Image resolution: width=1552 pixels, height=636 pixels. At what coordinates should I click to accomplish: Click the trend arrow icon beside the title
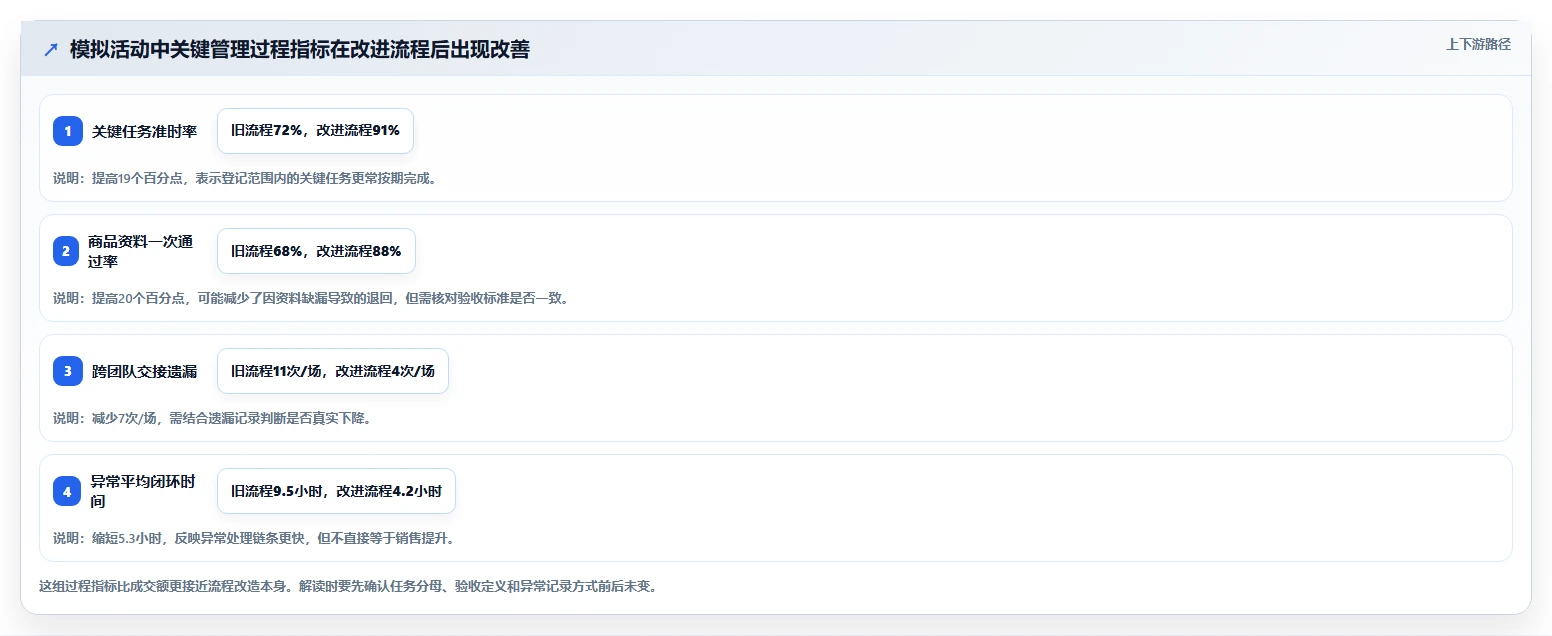[51, 50]
